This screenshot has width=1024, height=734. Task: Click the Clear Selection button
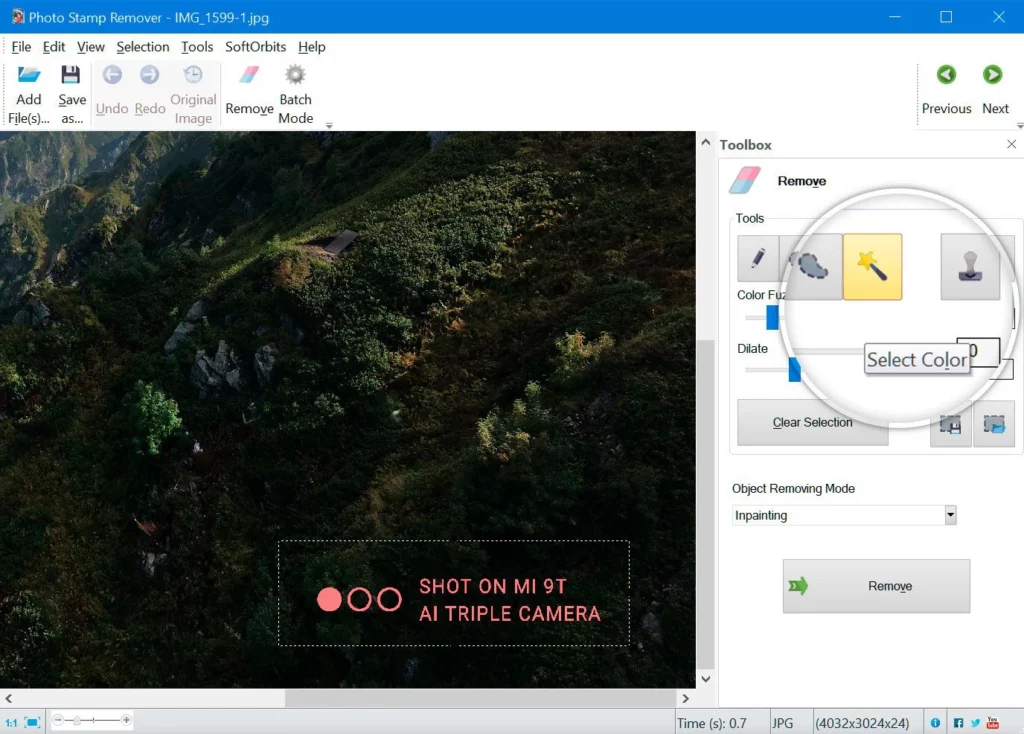pos(812,423)
